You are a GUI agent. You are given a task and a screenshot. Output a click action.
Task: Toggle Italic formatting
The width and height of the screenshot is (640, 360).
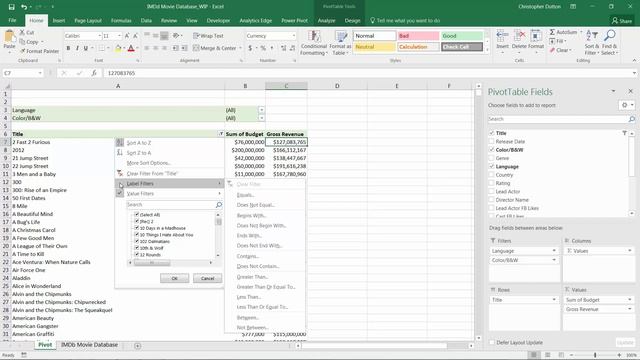(77, 48)
